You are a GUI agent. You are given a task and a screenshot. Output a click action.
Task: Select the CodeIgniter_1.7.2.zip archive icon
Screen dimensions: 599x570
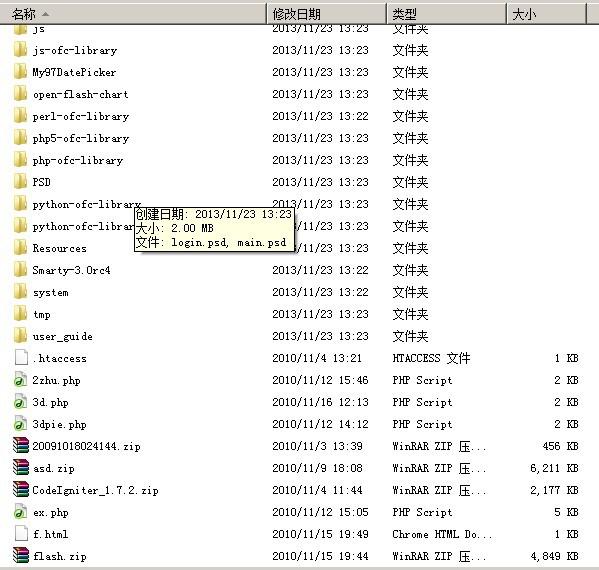(x=21, y=490)
